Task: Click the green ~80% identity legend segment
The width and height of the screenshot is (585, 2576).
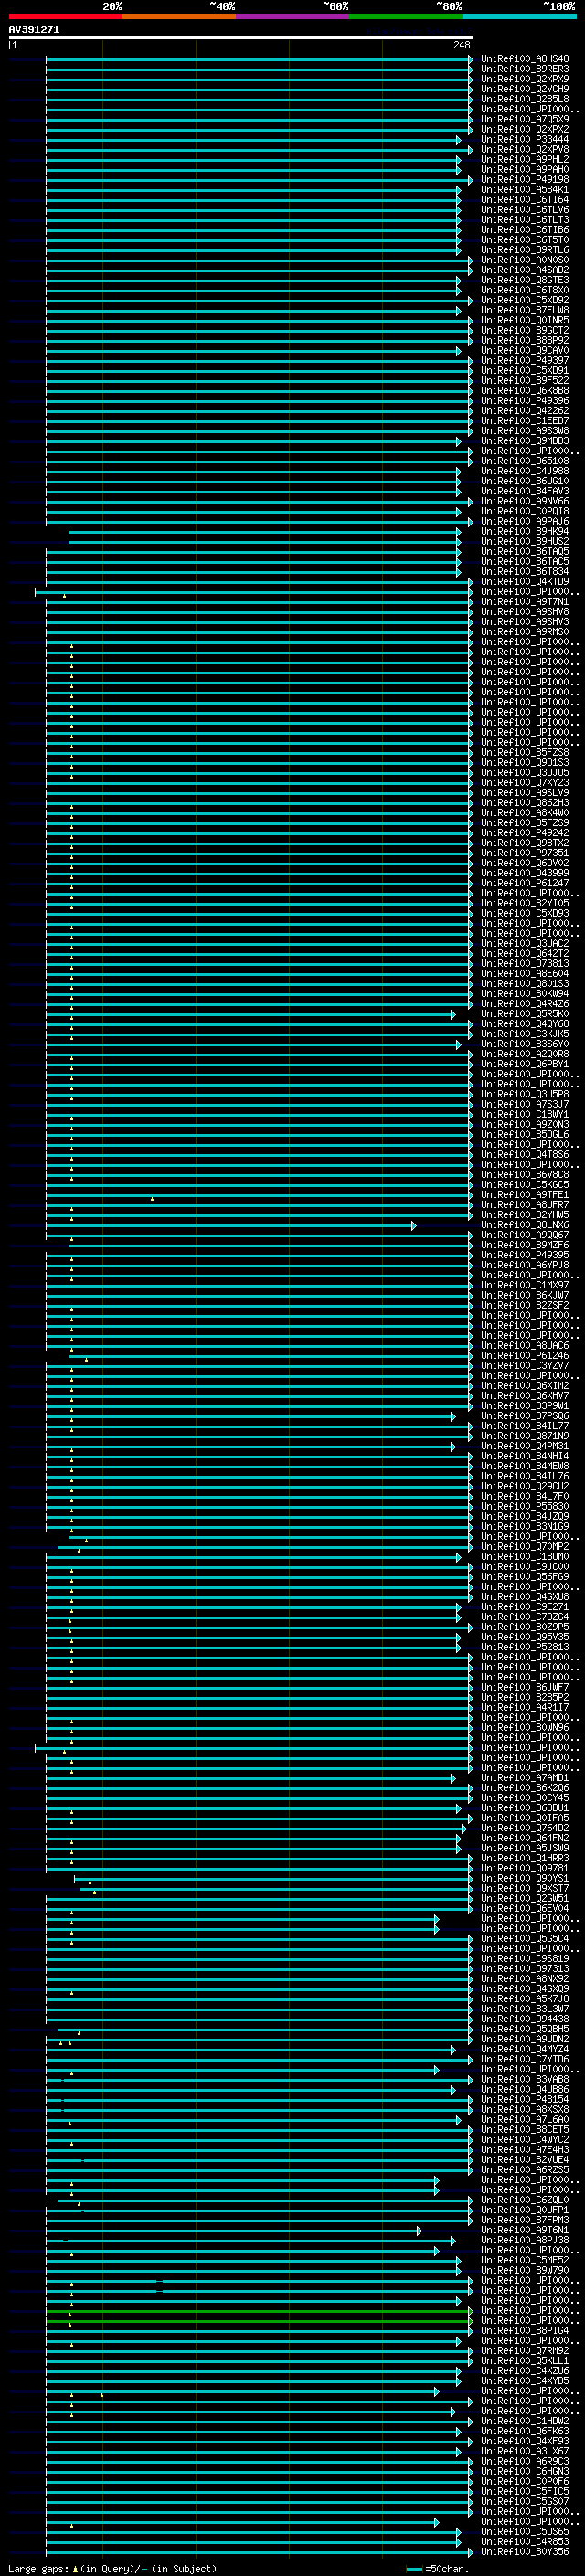Action: coord(406,16)
